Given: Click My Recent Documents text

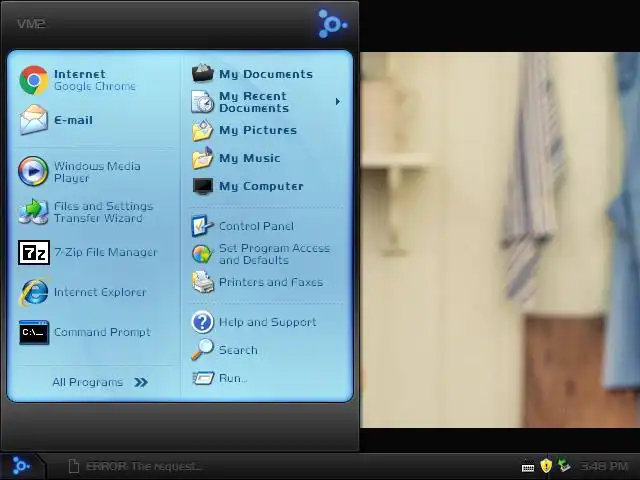Looking at the screenshot, I should click(254, 102).
